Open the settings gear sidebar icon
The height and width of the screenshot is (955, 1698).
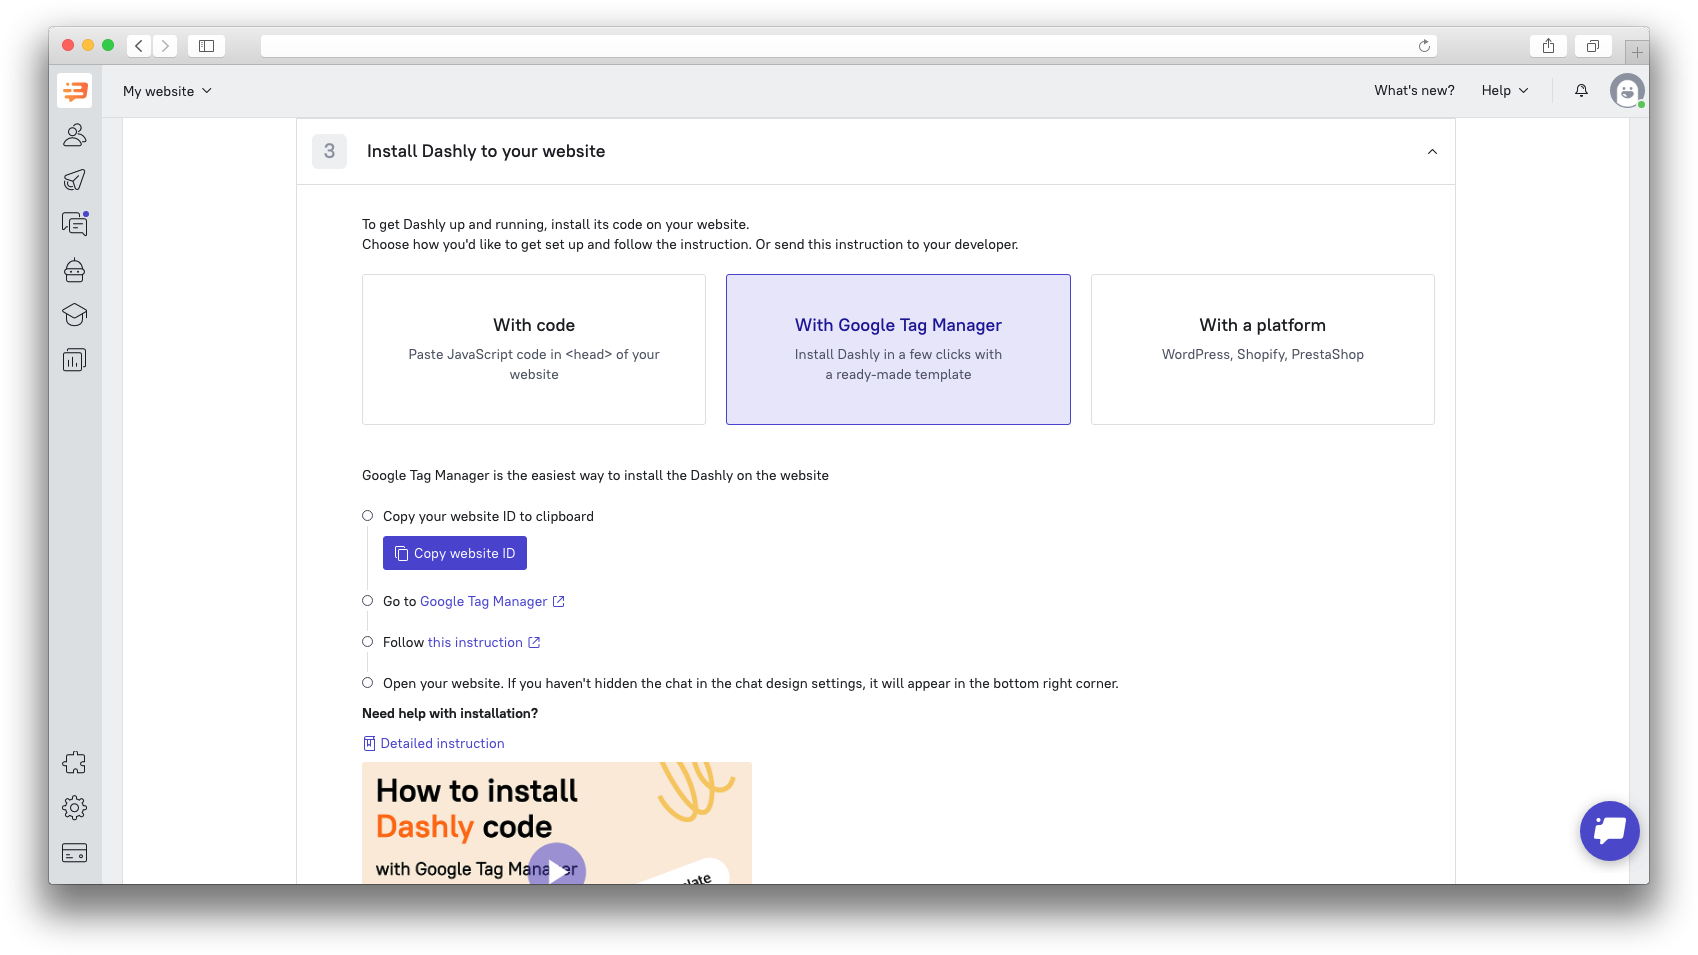(75, 808)
